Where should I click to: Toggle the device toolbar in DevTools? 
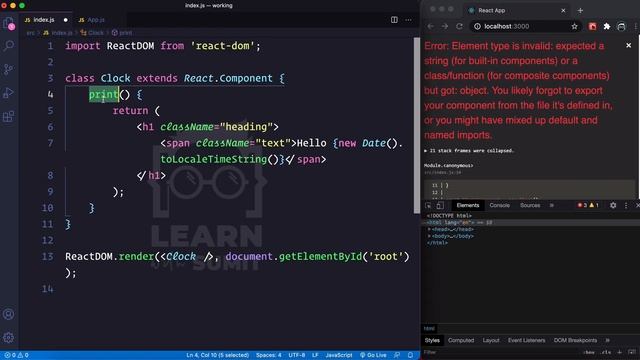point(440,205)
